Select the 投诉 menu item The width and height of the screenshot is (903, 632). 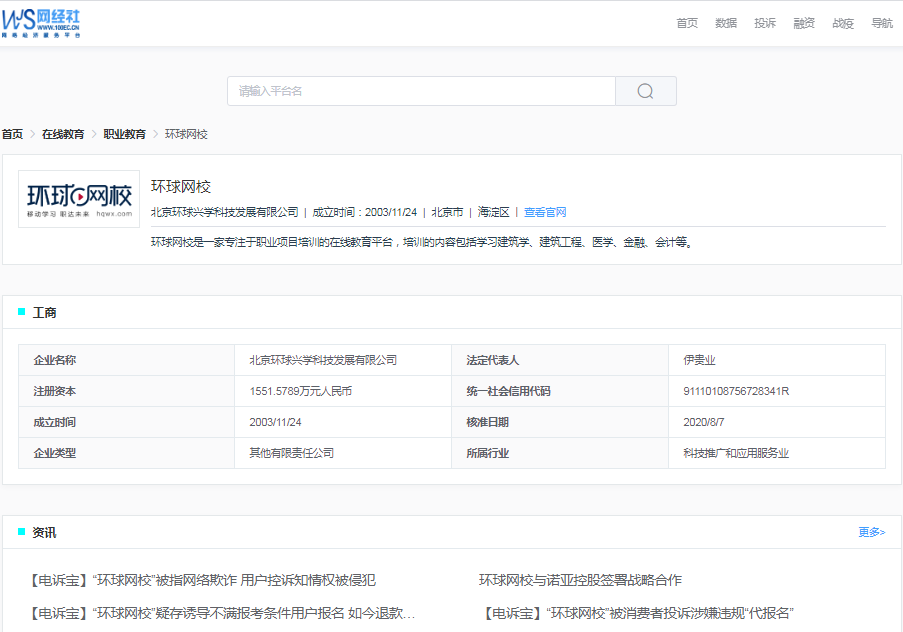763,22
